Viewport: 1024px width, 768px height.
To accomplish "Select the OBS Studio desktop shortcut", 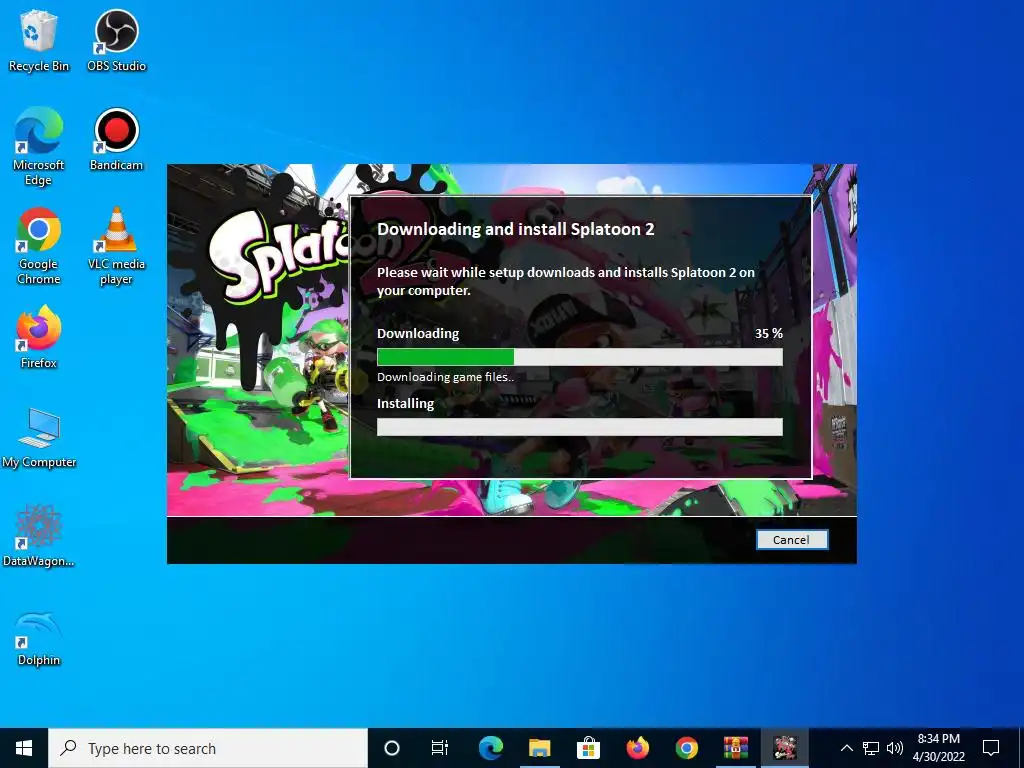I will coord(116,40).
